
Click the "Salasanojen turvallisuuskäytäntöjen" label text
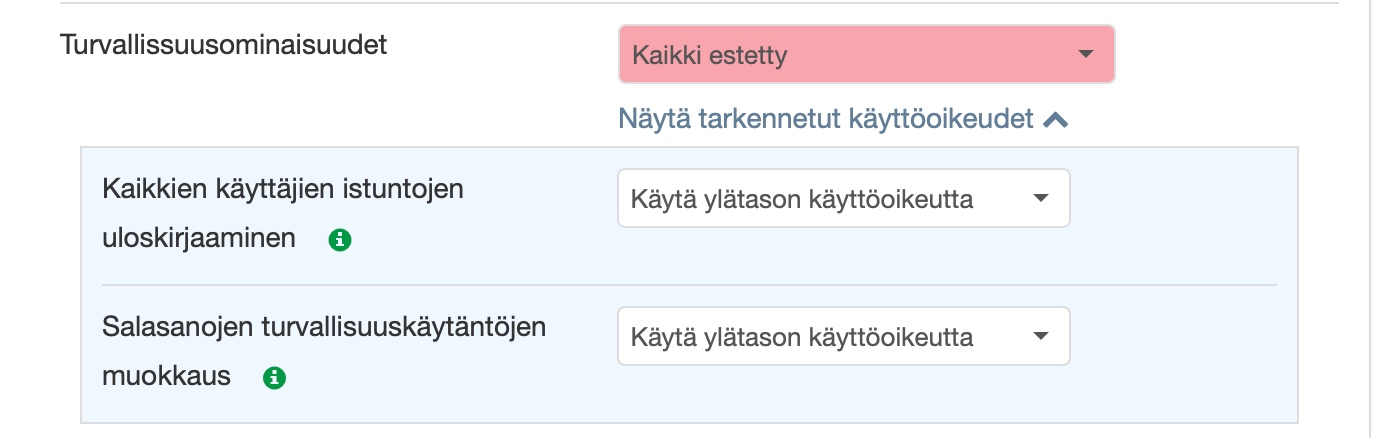coord(324,327)
